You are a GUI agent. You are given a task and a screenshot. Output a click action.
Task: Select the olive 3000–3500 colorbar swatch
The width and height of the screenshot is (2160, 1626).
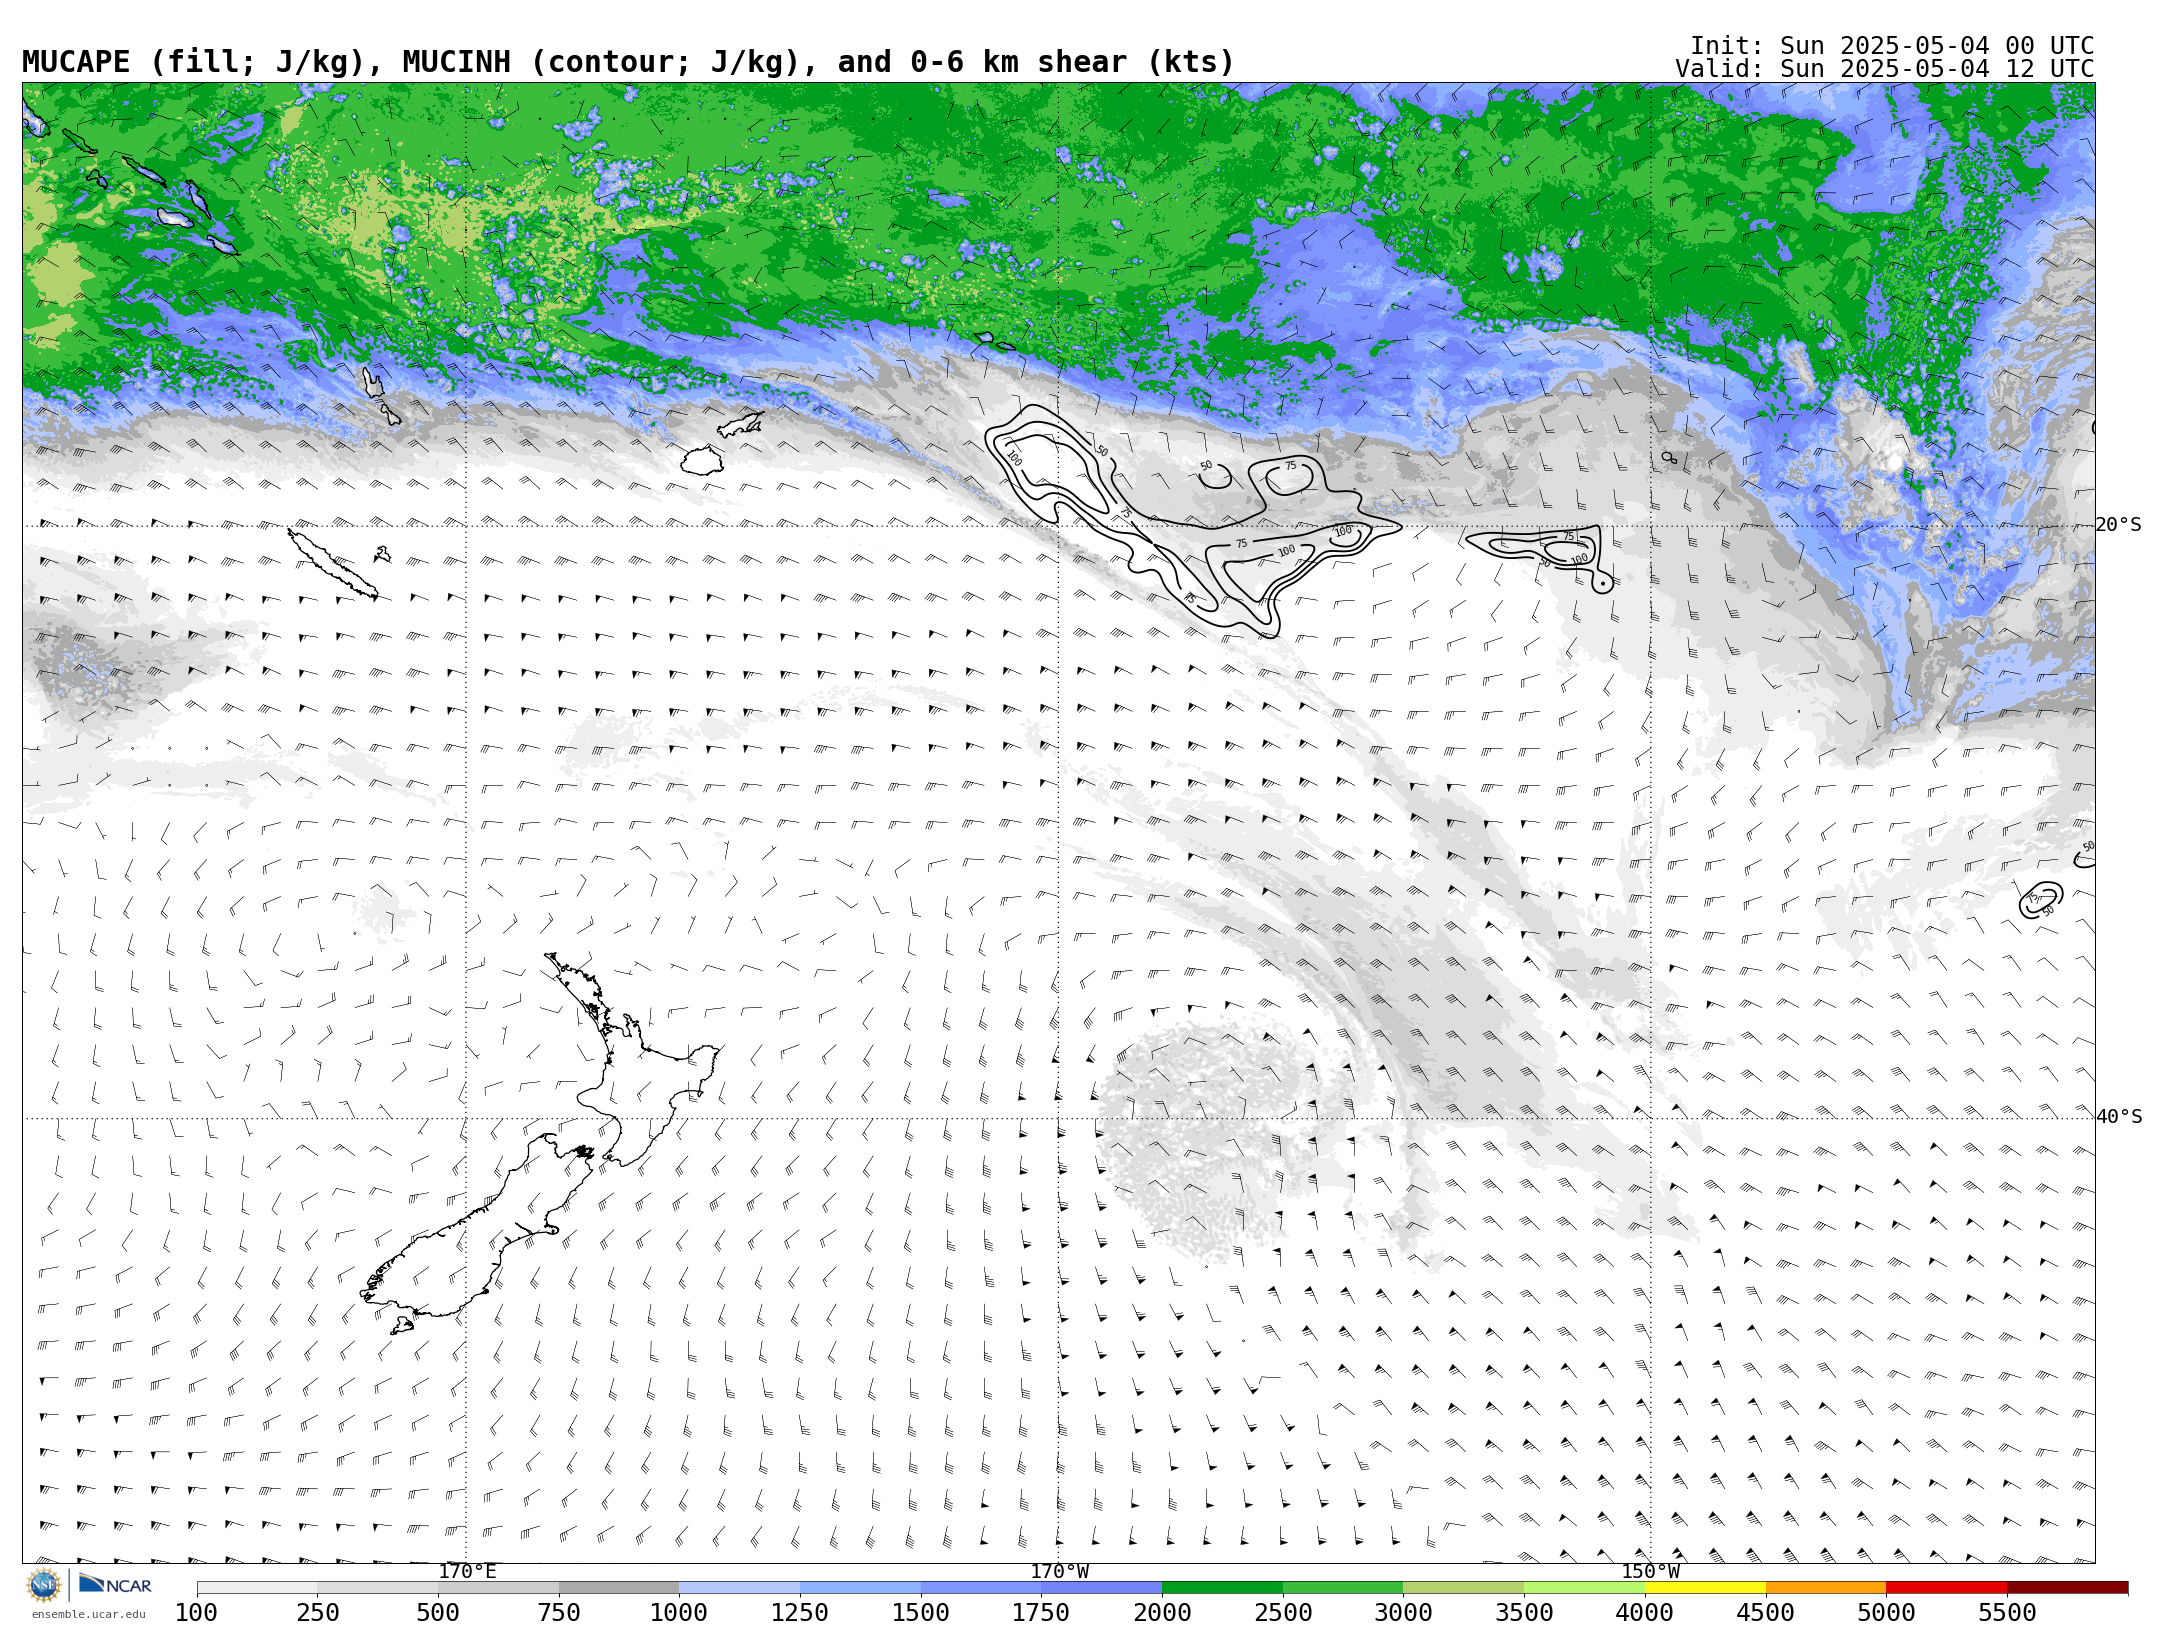pos(1463,1588)
